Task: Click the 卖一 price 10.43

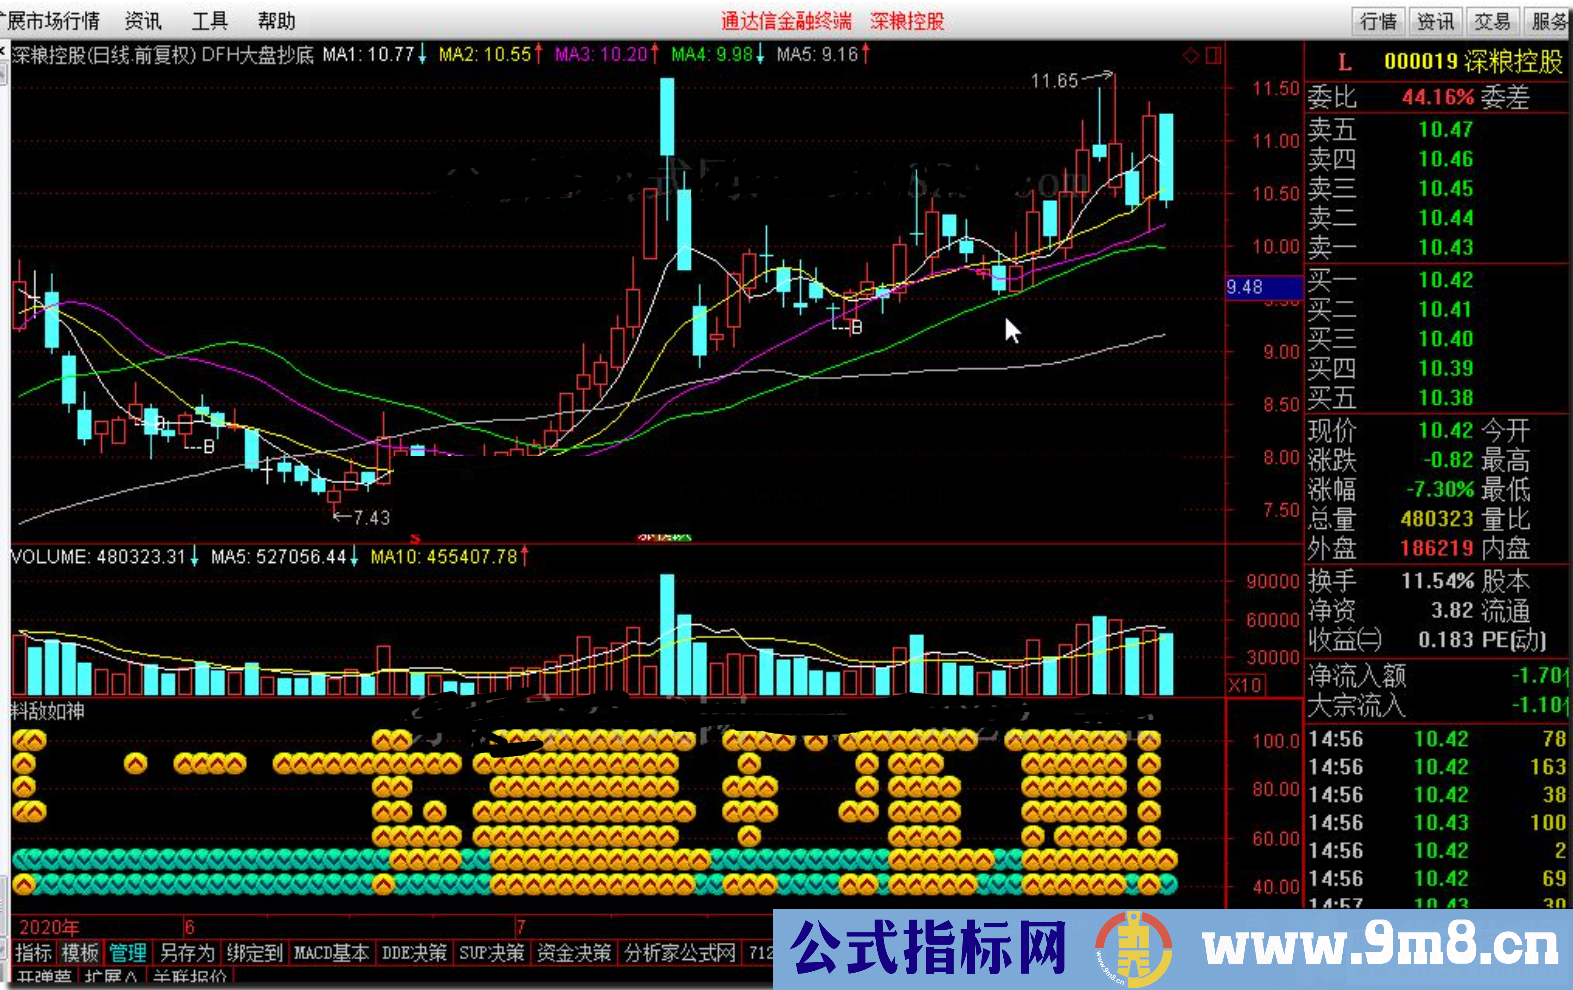Action: 1446,247
